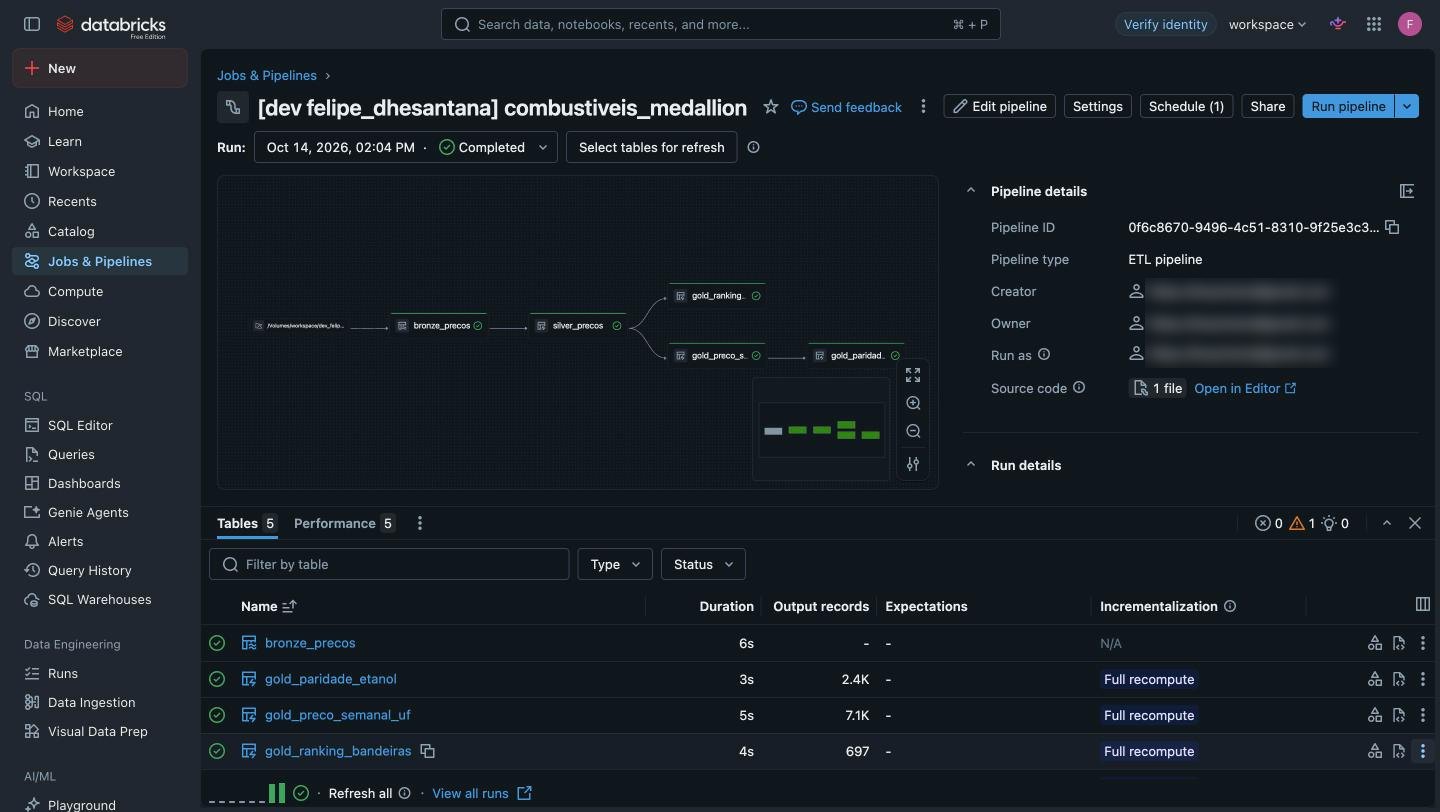Switch to the Performance tab
This screenshot has height=812, width=1440.
tap(344, 523)
